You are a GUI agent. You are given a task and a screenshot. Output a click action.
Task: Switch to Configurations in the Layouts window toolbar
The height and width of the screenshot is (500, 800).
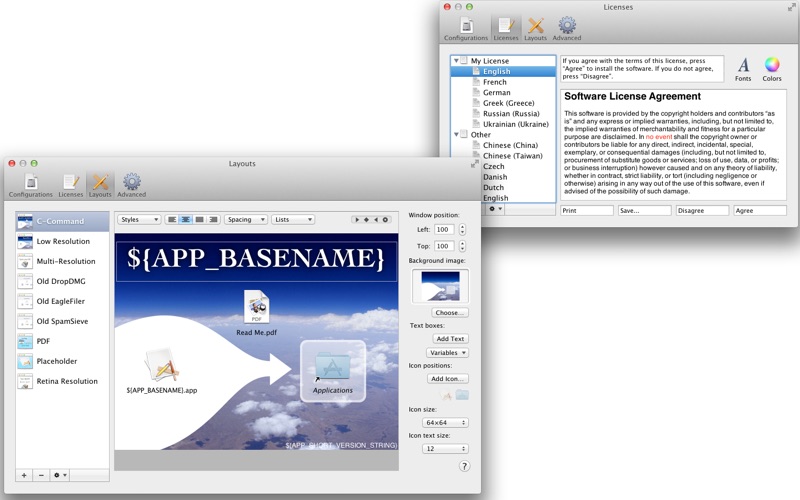(31, 184)
